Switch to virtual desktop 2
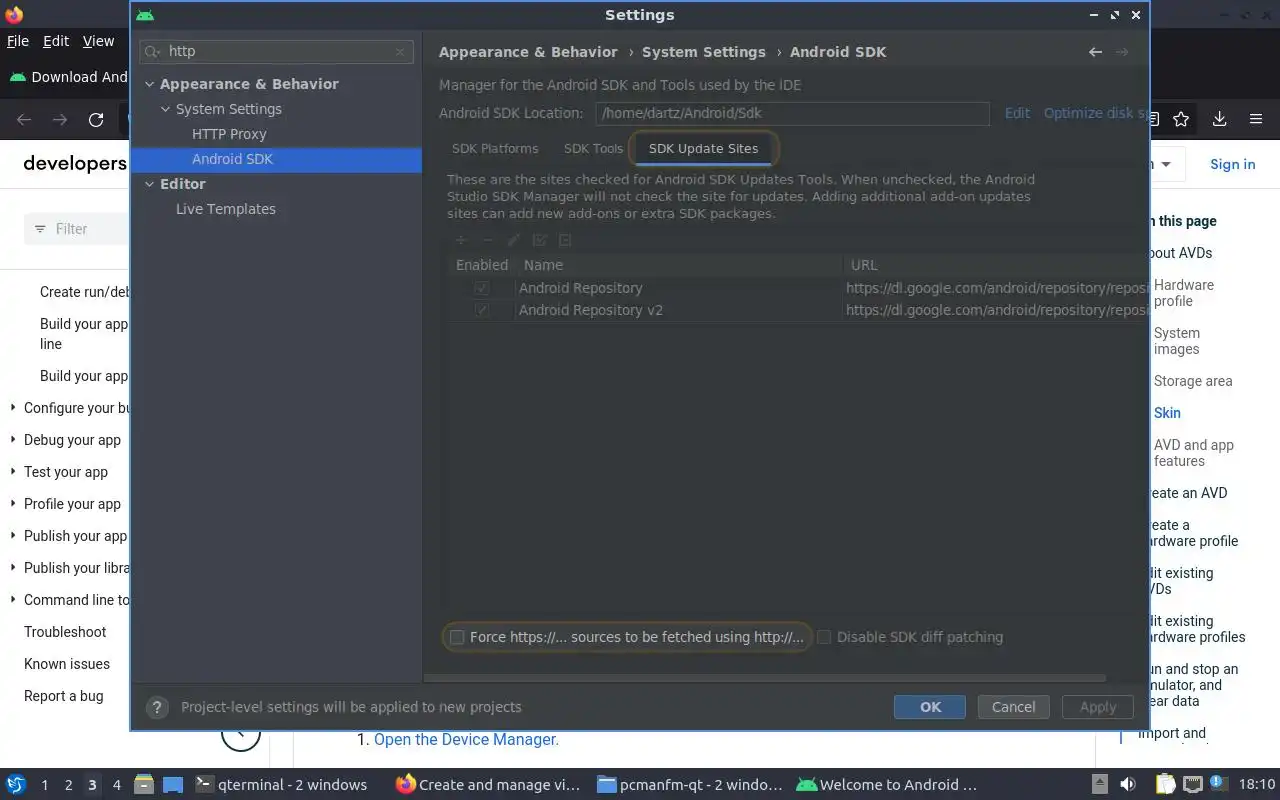The width and height of the screenshot is (1280, 800). tap(68, 785)
